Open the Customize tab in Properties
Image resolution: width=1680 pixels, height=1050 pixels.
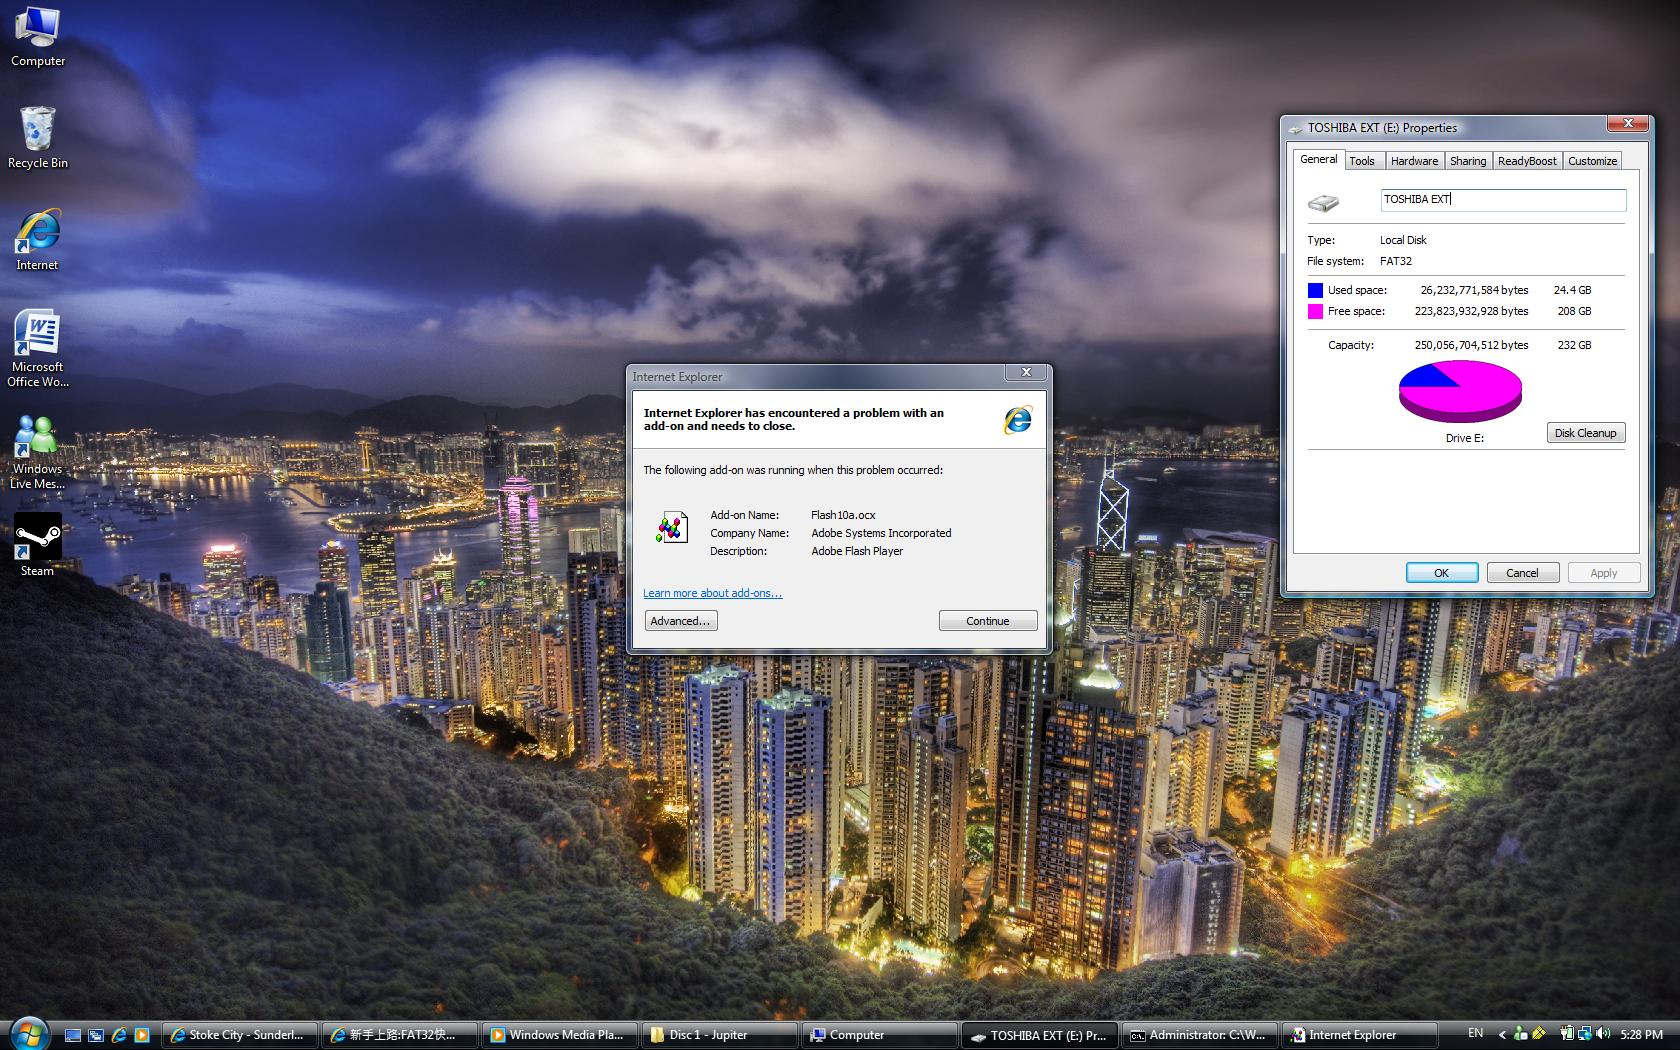[x=1592, y=161]
